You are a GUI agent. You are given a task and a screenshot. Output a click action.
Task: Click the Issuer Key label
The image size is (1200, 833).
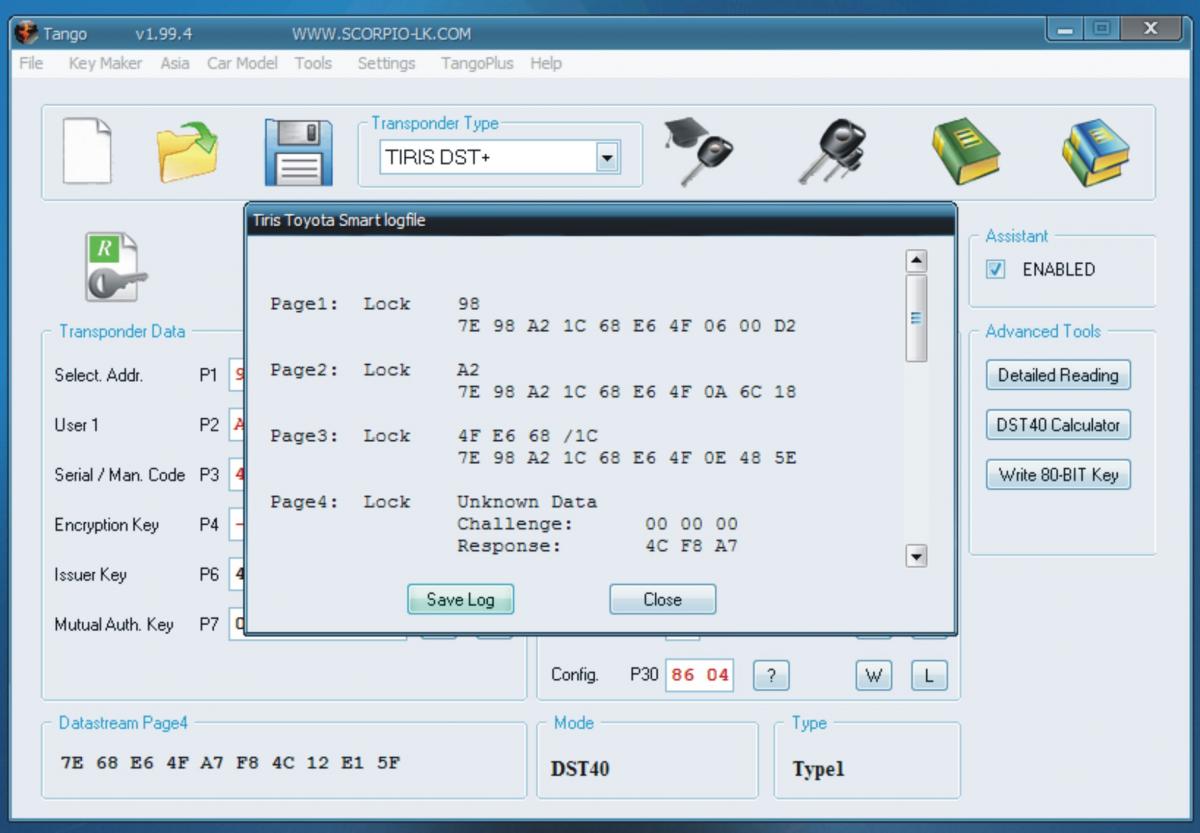[x=91, y=575]
